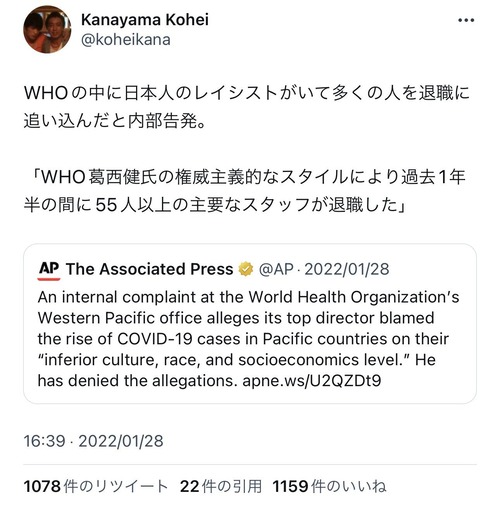Screen dimensions: 500x507
Task: Open the @koheikana handle
Action: (126, 40)
